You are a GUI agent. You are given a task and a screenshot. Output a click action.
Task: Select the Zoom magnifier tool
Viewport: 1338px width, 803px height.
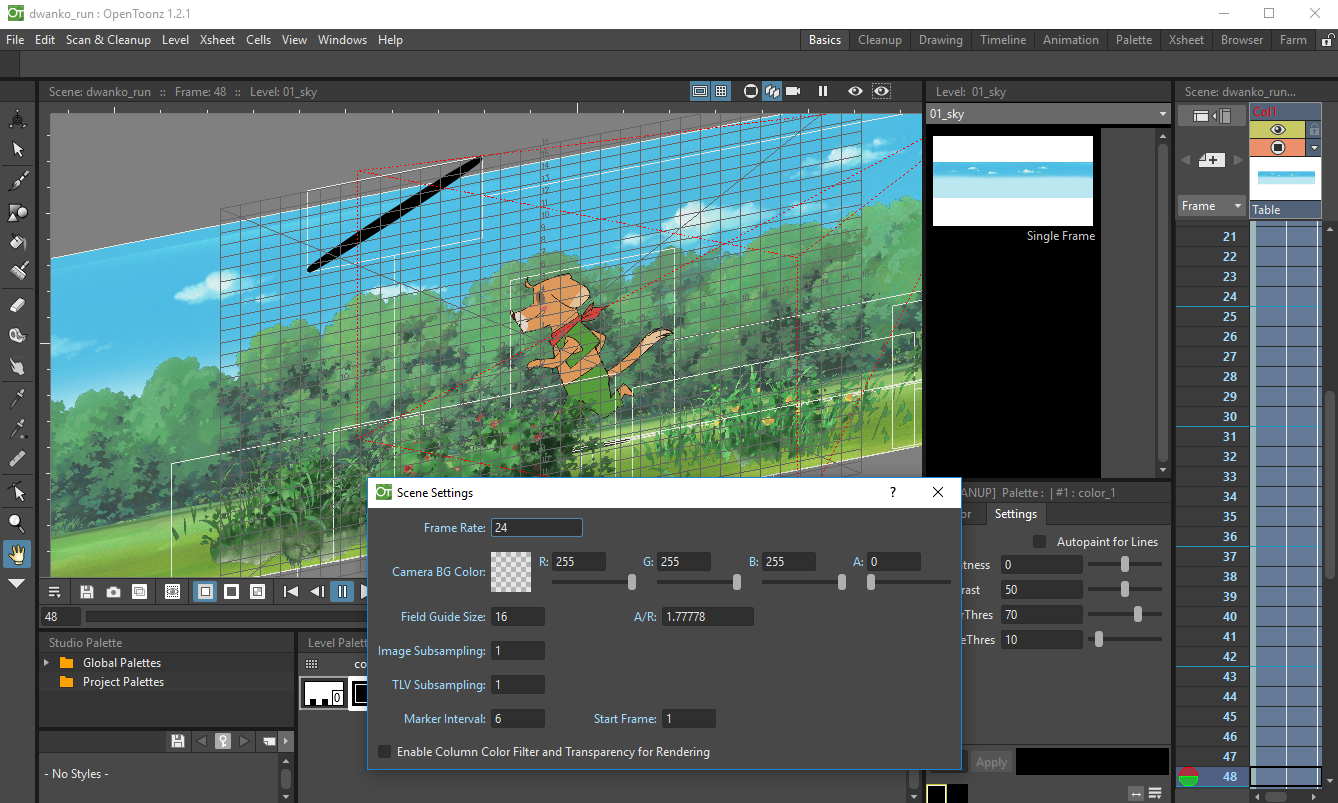point(18,522)
